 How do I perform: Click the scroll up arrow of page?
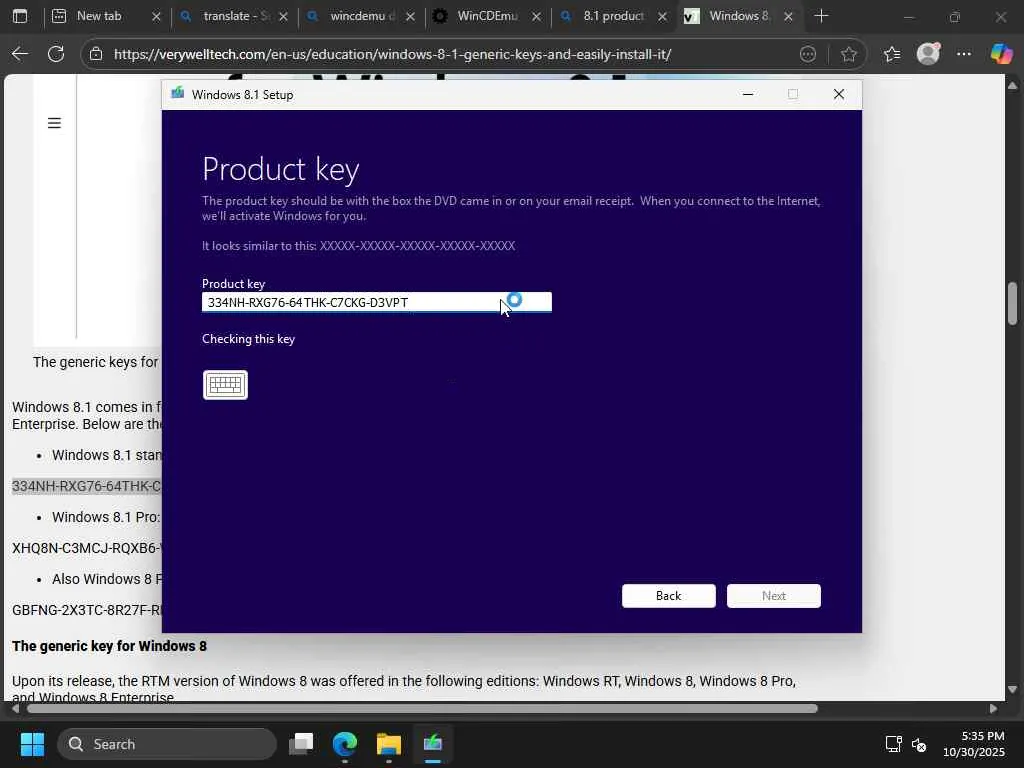(x=1012, y=86)
